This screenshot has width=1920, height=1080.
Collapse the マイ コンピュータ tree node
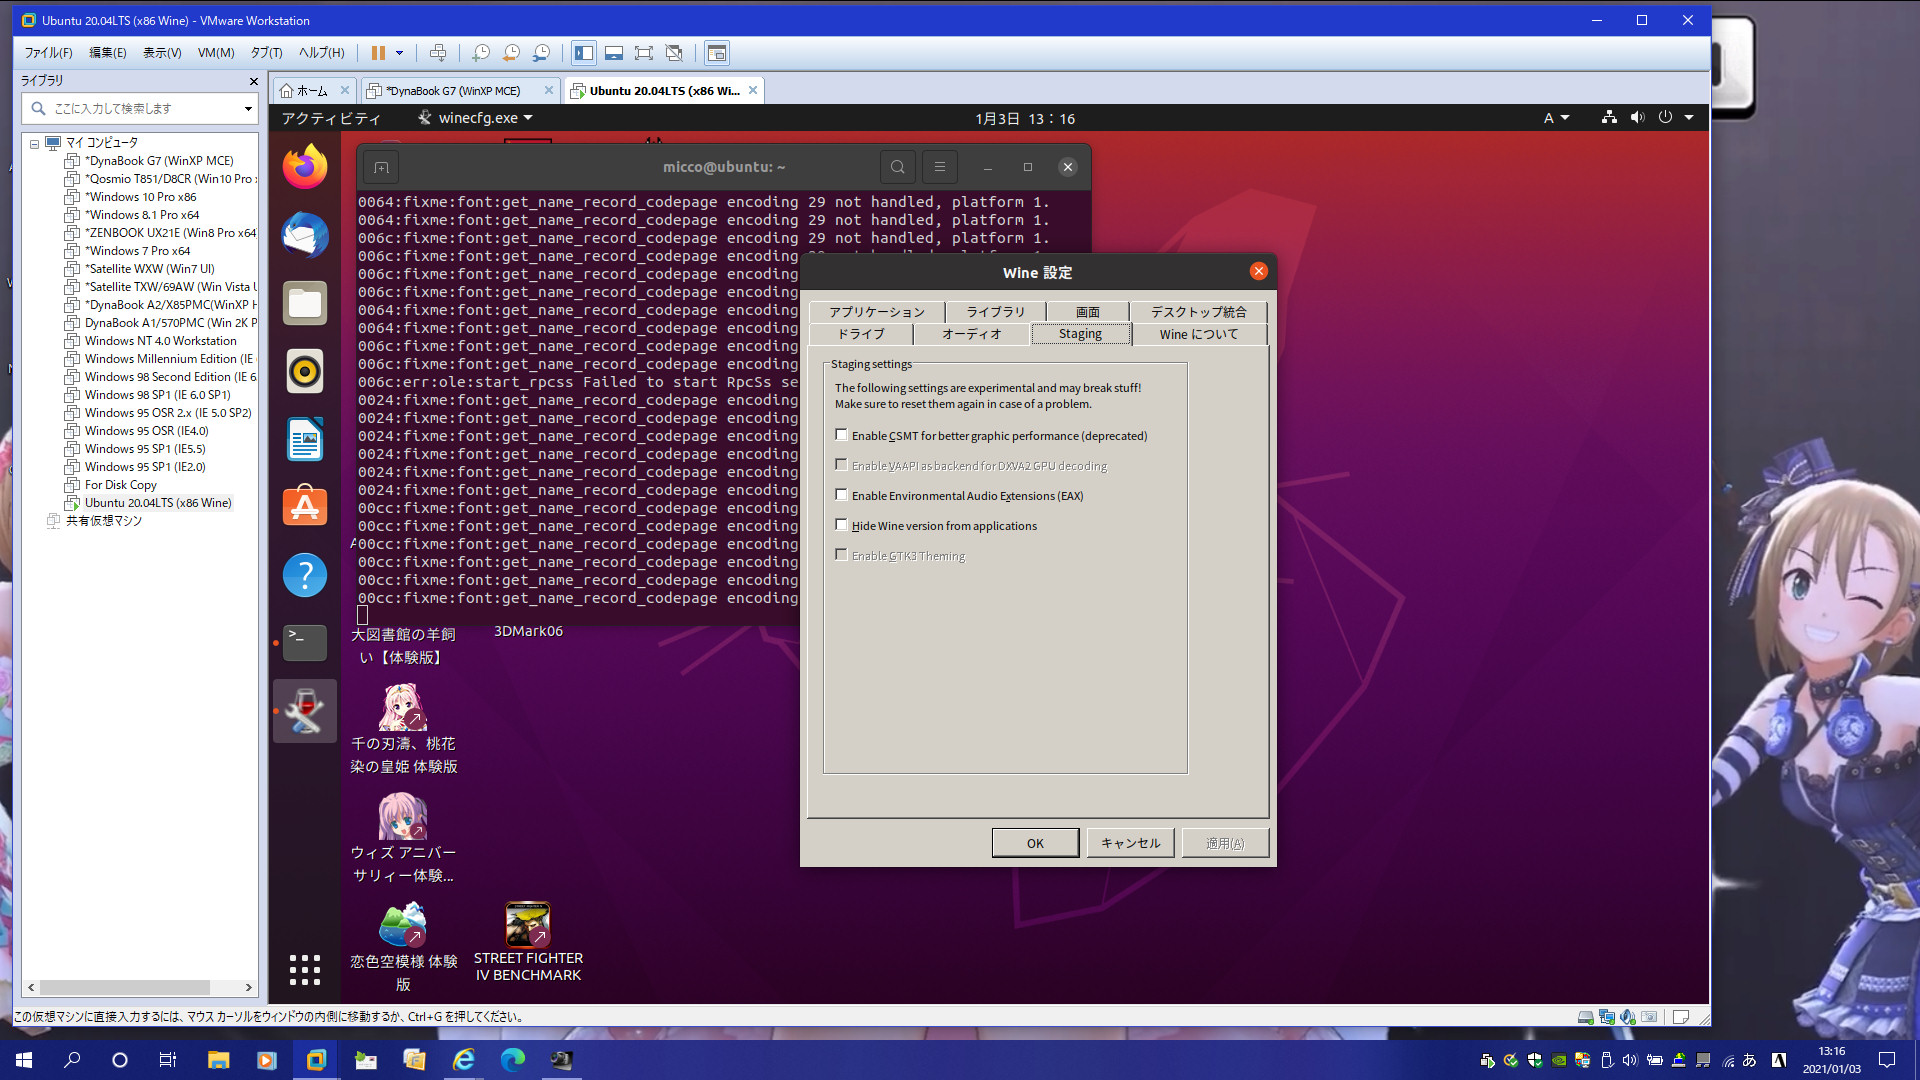(x=34, y=143)
